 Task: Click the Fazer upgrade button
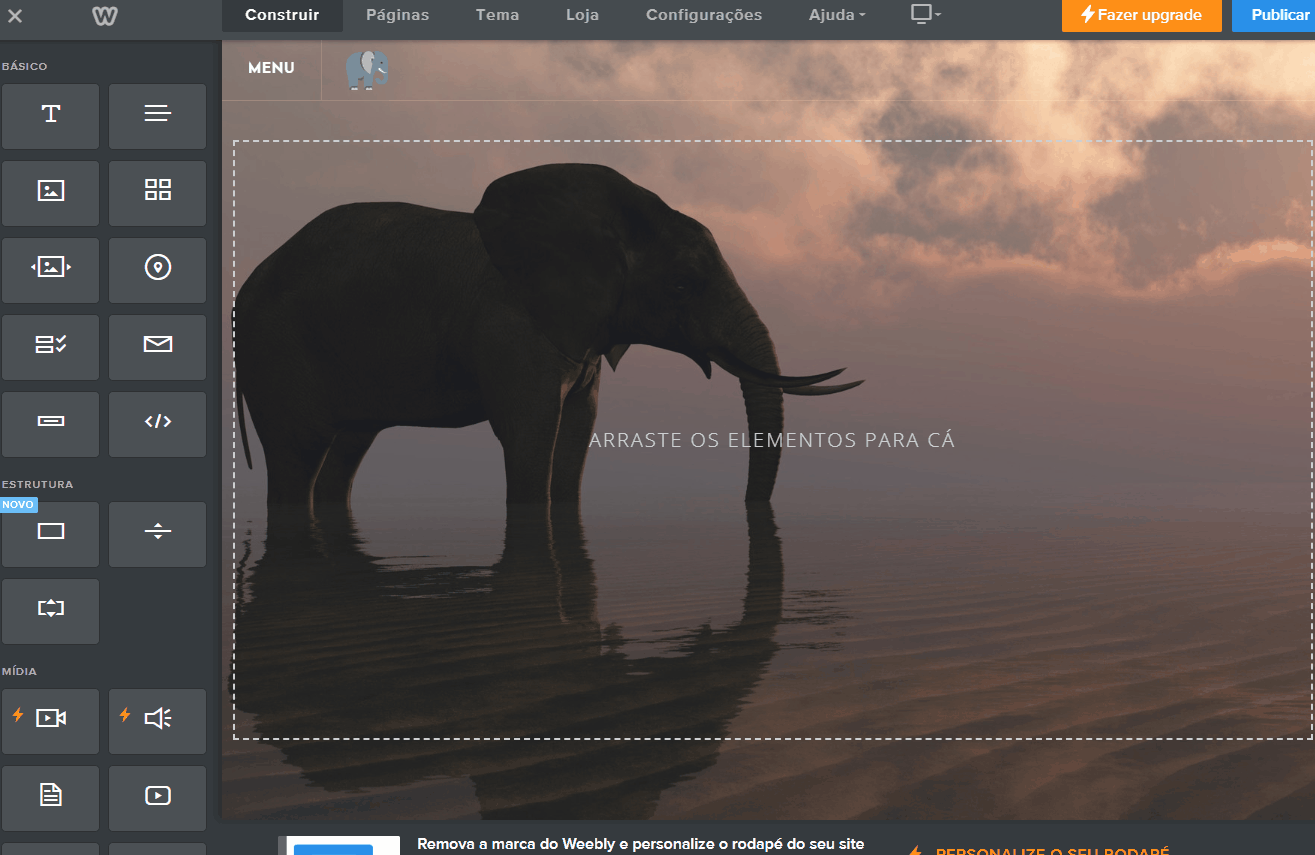tap(1141, 15)
